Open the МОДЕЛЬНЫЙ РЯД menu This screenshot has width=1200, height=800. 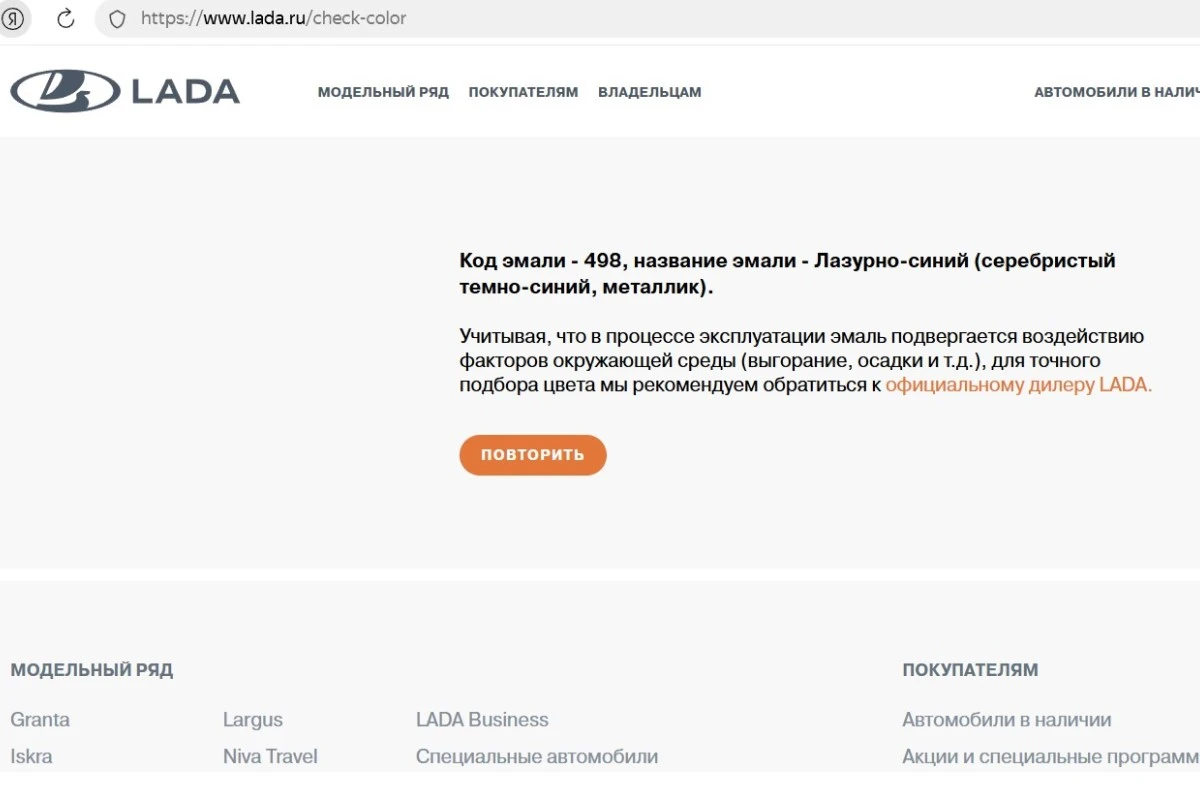point(383,92)
